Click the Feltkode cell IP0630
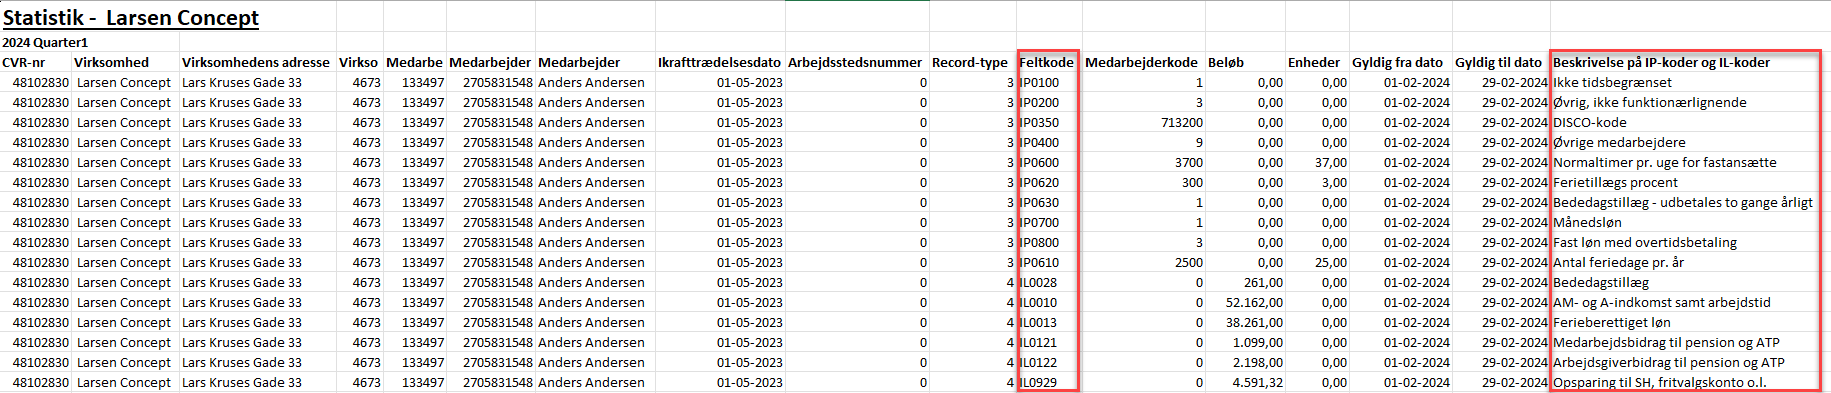The width and height of the screenshot is (1831, 393). [x=1039, y=202]
